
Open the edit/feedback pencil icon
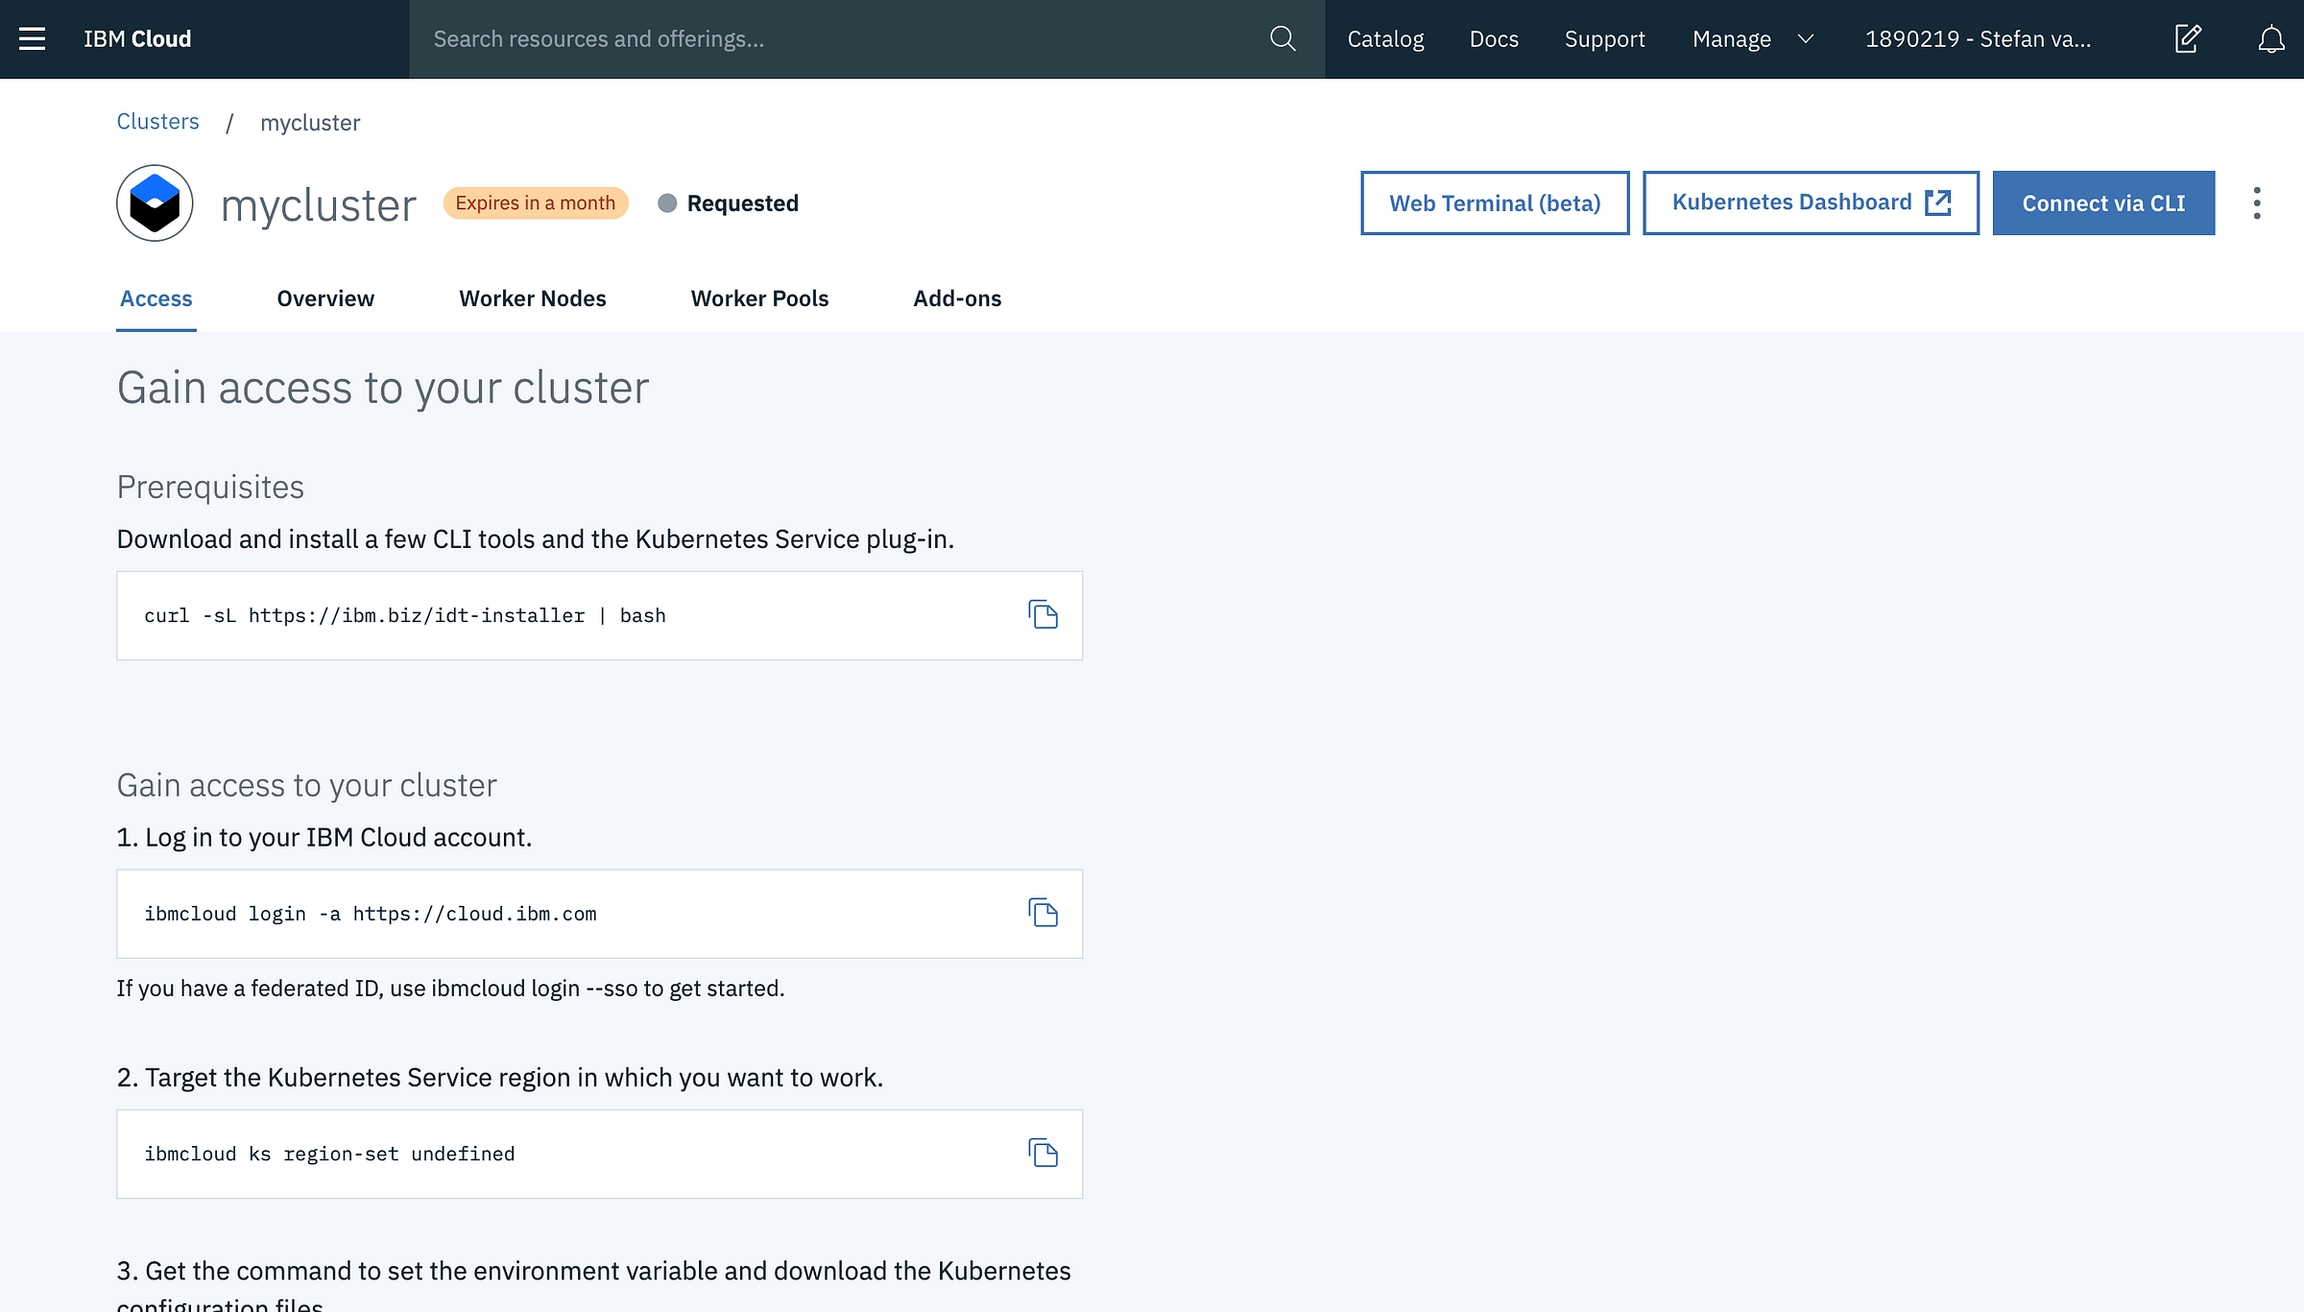(2188, 39)
